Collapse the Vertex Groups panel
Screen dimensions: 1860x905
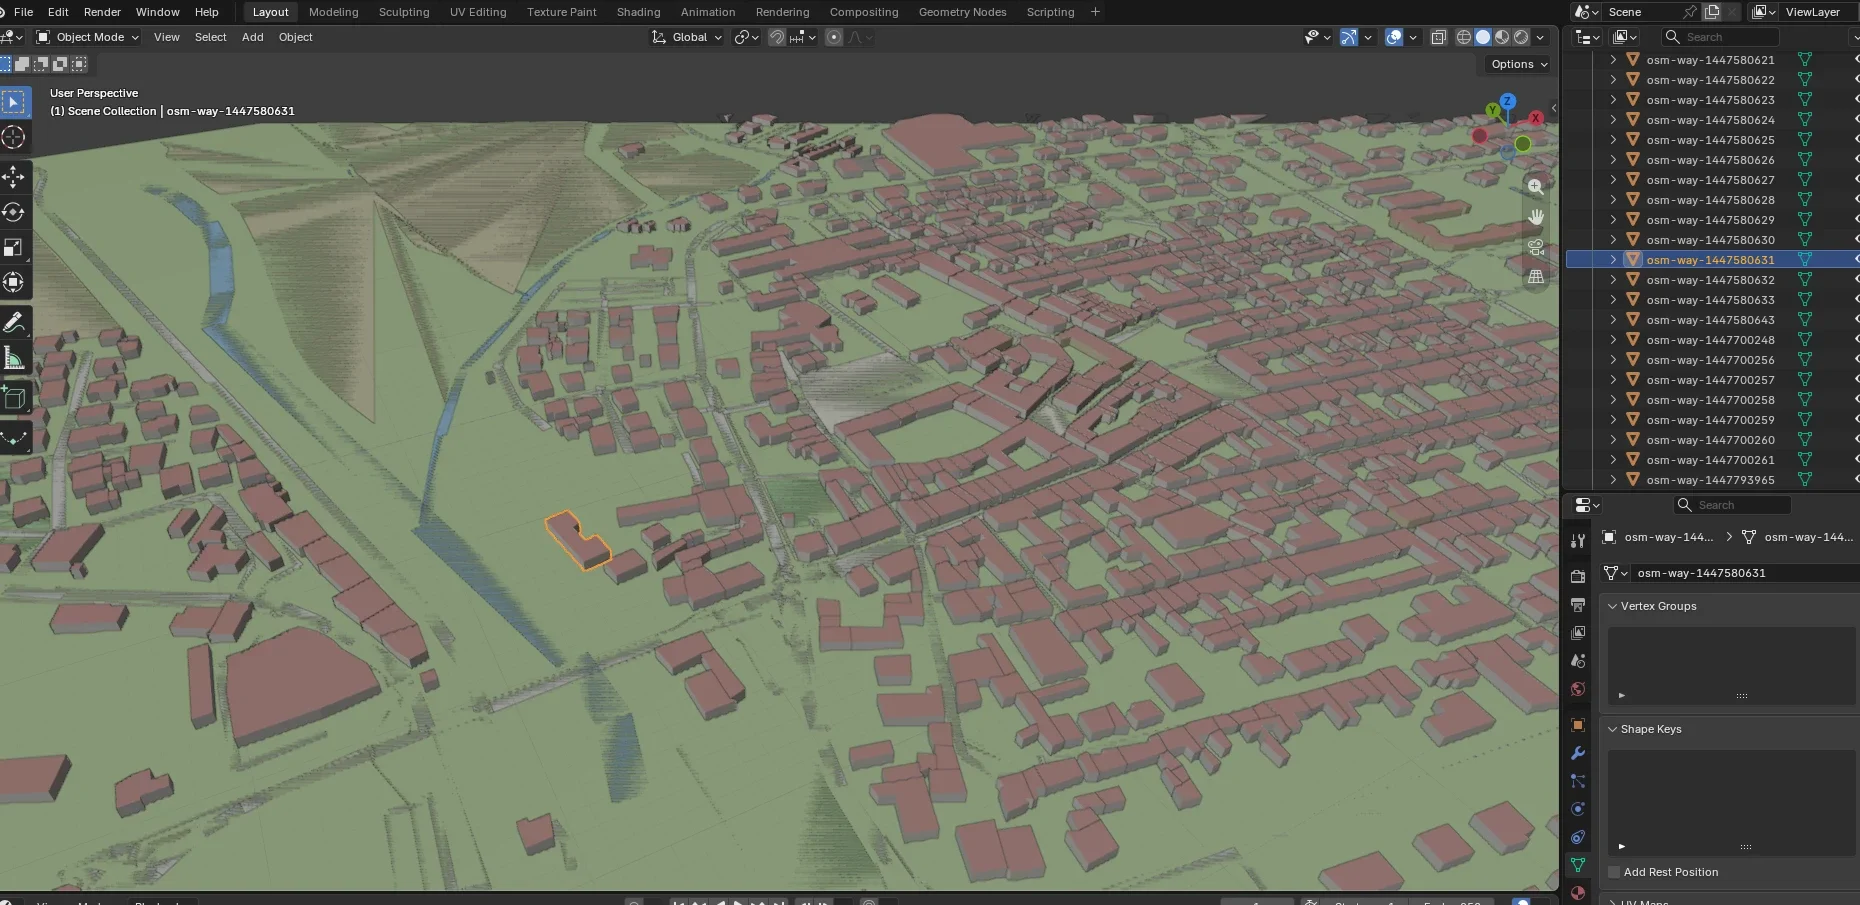point(1612,606)
